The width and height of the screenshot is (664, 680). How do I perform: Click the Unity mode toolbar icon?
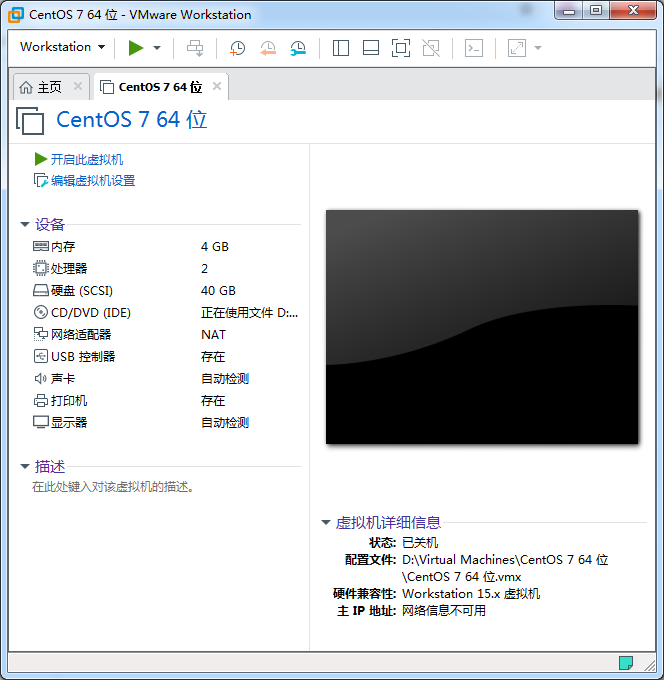point(431,48)
